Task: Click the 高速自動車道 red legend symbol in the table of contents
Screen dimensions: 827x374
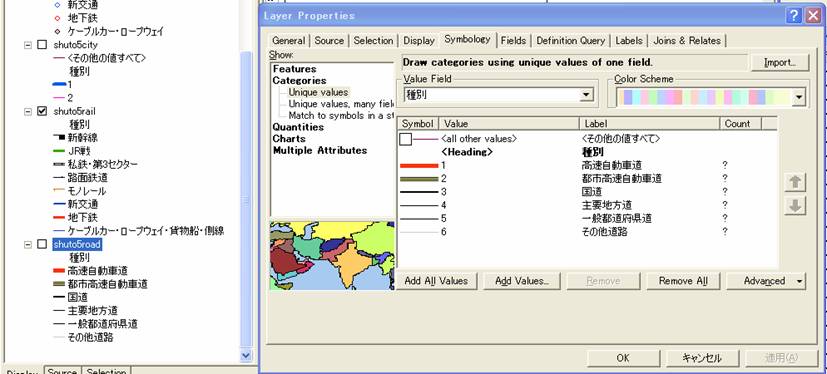Action: point(59,271)
